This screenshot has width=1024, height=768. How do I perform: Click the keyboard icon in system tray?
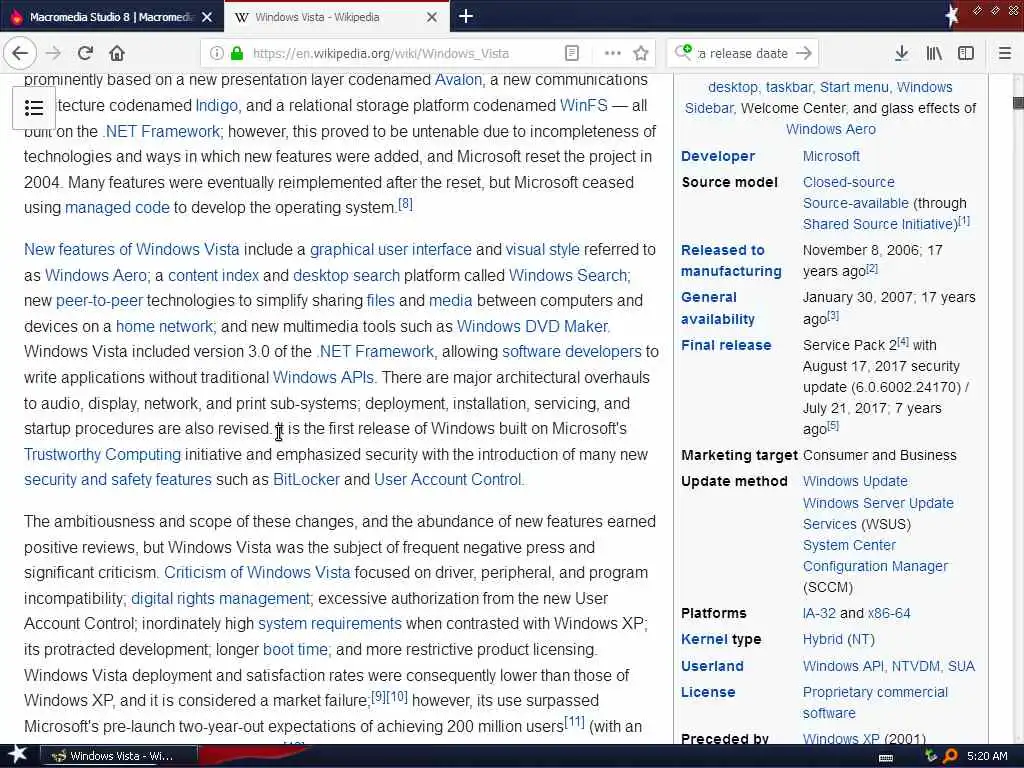[x=886, y=757]
